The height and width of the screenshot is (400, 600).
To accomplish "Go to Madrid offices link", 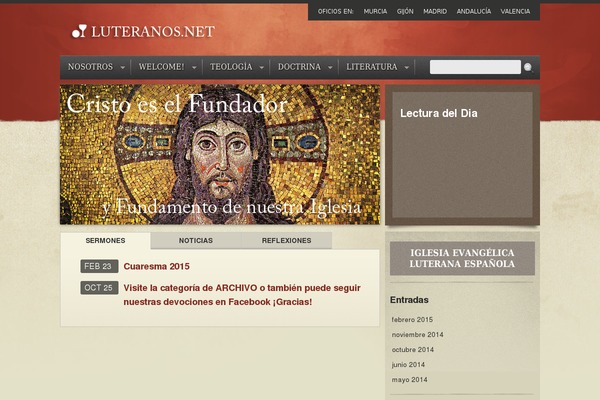I will coord(435,11).
